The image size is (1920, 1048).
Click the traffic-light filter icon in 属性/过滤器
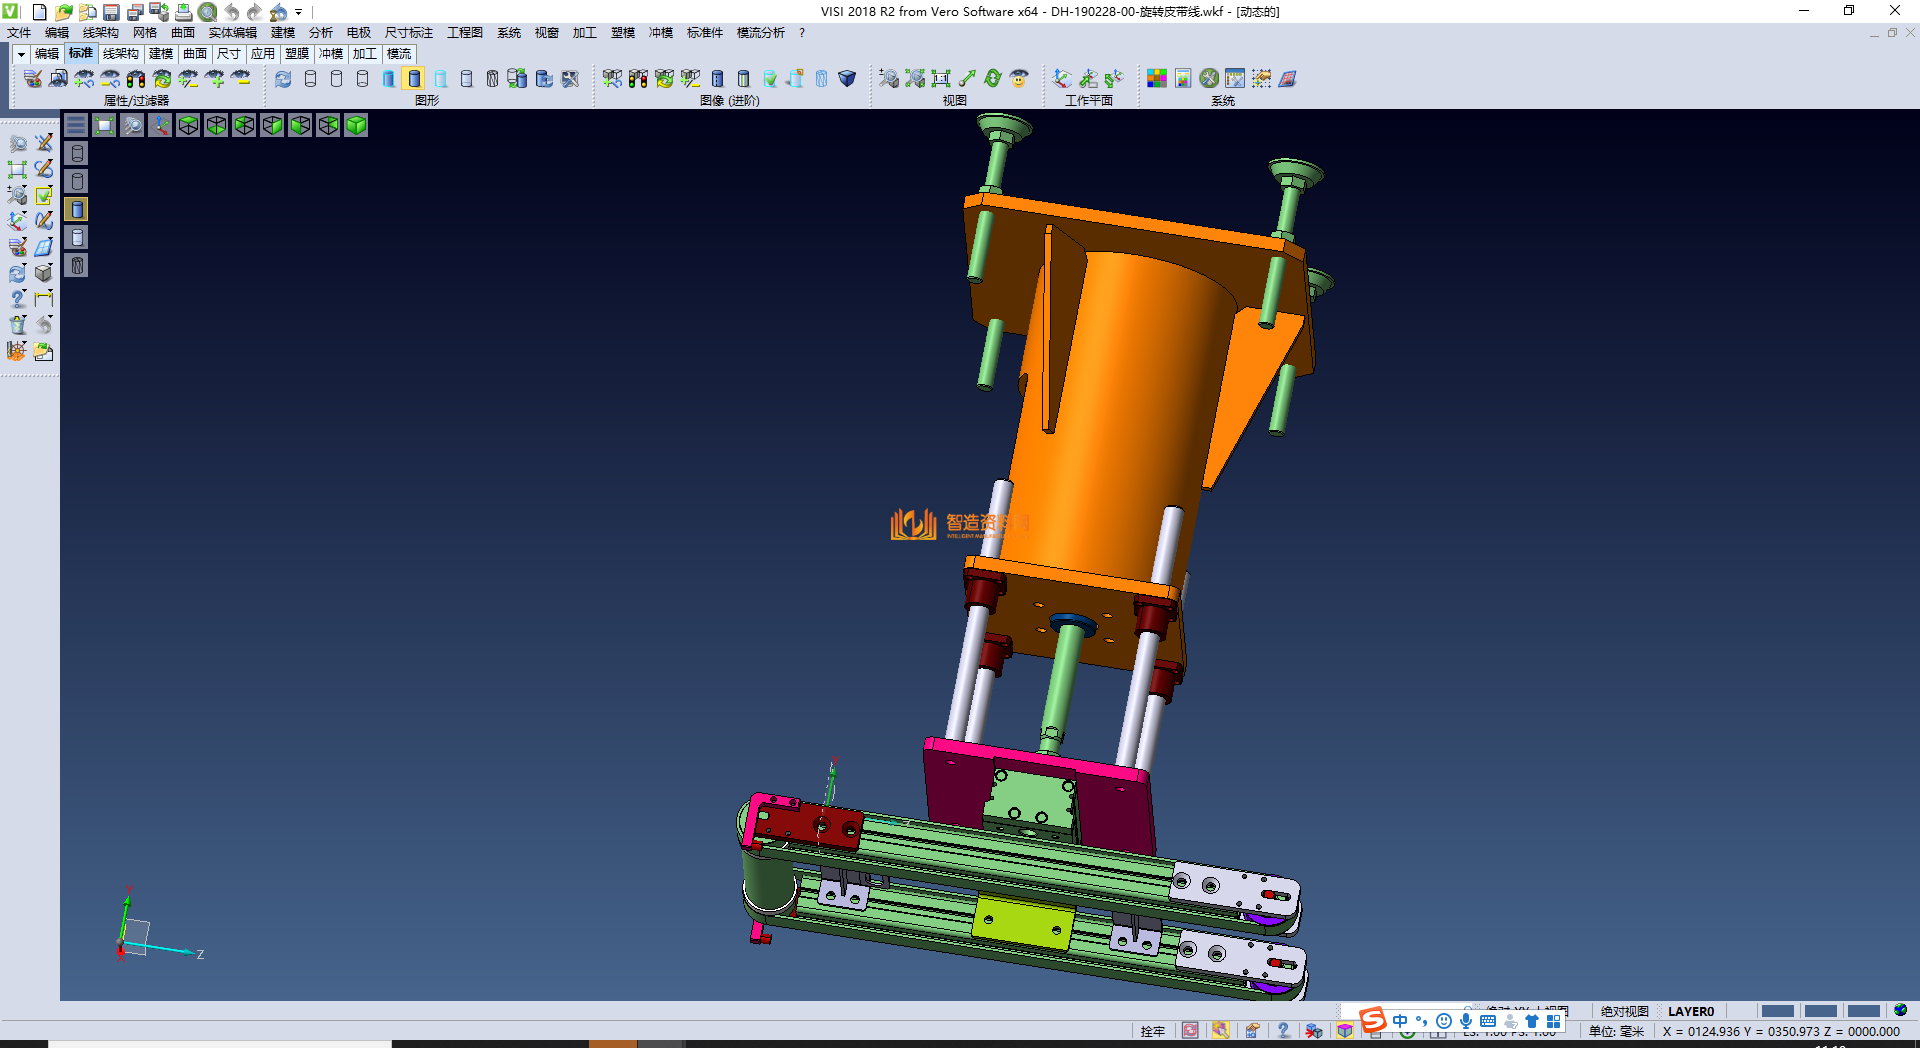pos(136,79)
